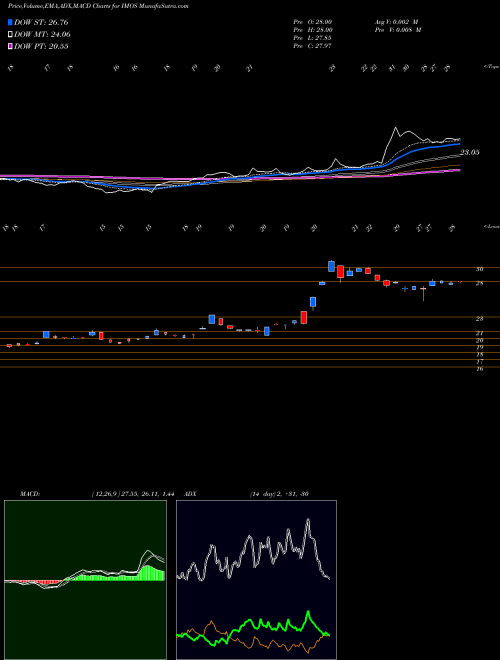Click the 28 price axis label

tap(479, 283)
